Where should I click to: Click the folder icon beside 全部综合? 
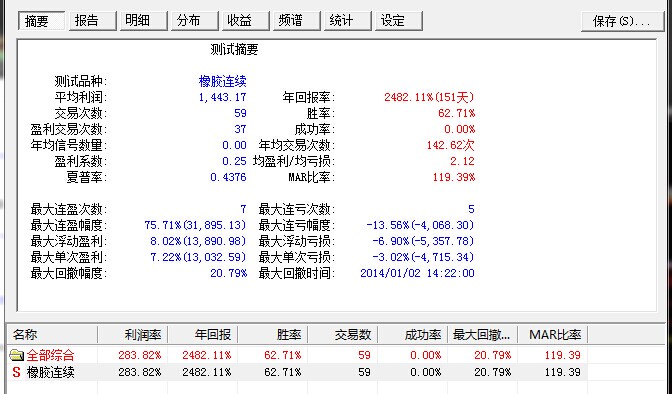point(16,355)
